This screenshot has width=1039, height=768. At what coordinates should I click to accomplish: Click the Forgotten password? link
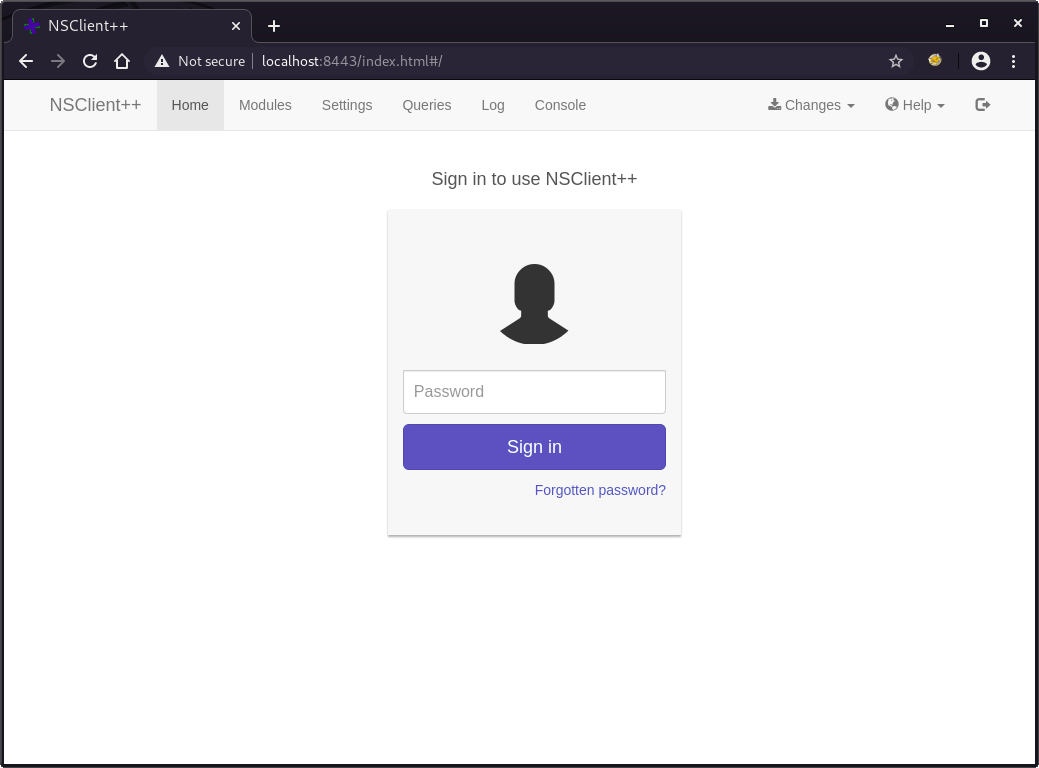pos(600,490)
